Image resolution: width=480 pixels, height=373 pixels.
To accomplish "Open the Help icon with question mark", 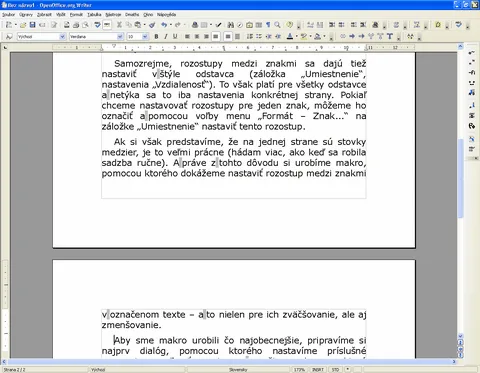I will (x=290, y=25).
